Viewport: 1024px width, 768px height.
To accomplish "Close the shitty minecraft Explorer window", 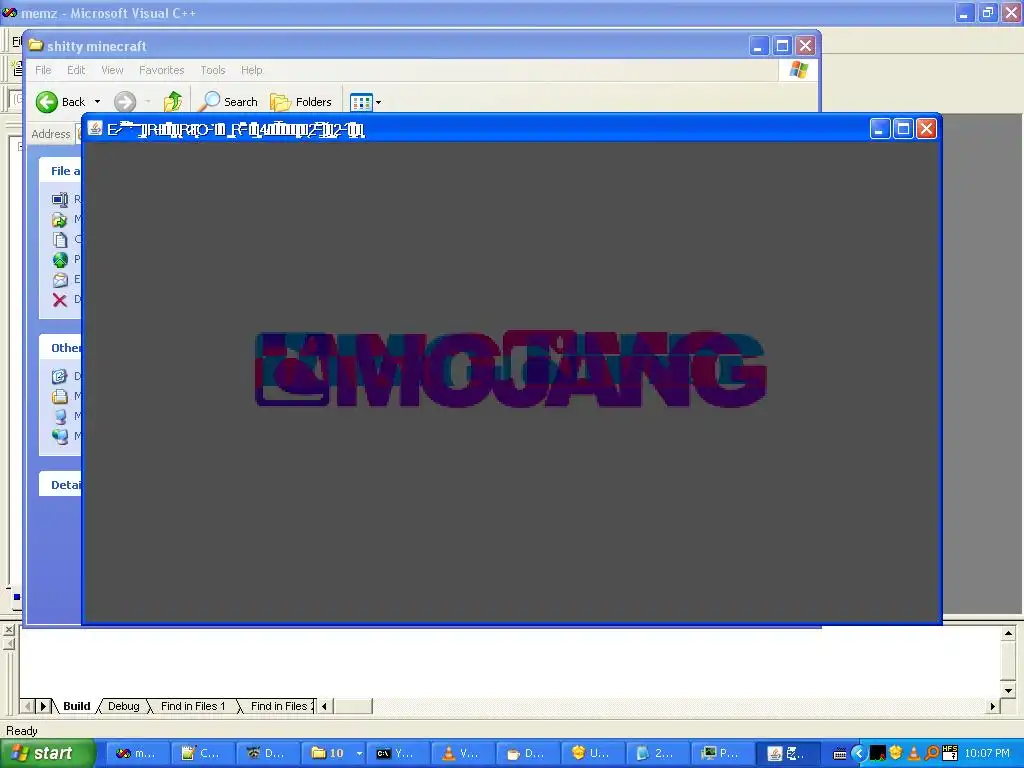I will tap(805, 46).
